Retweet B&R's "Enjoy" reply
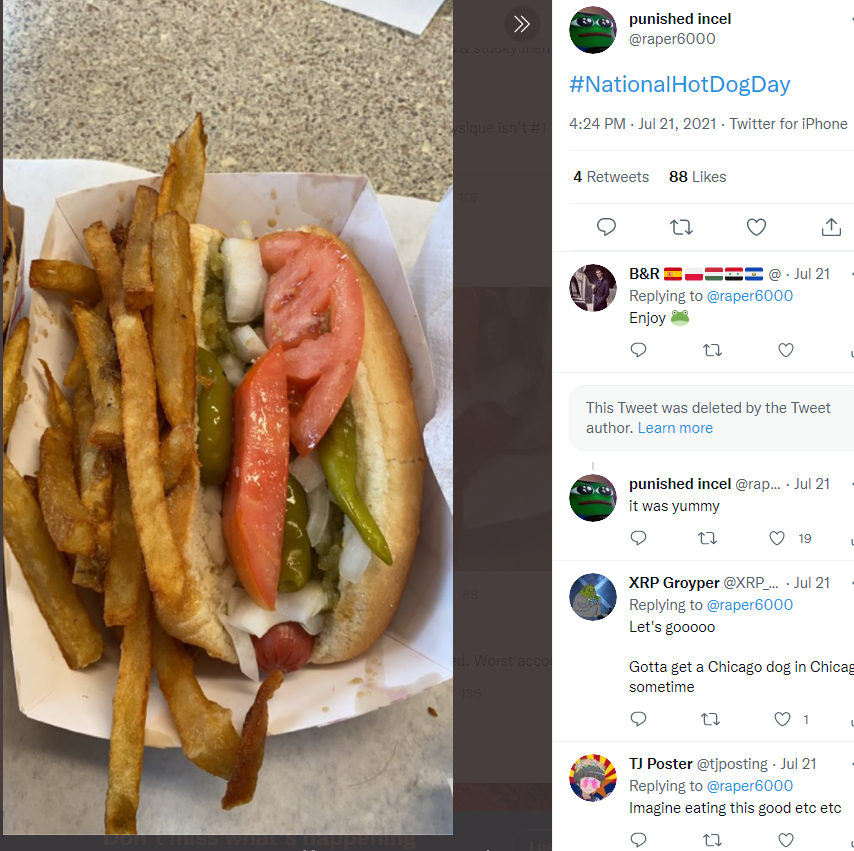 (712, 350)
